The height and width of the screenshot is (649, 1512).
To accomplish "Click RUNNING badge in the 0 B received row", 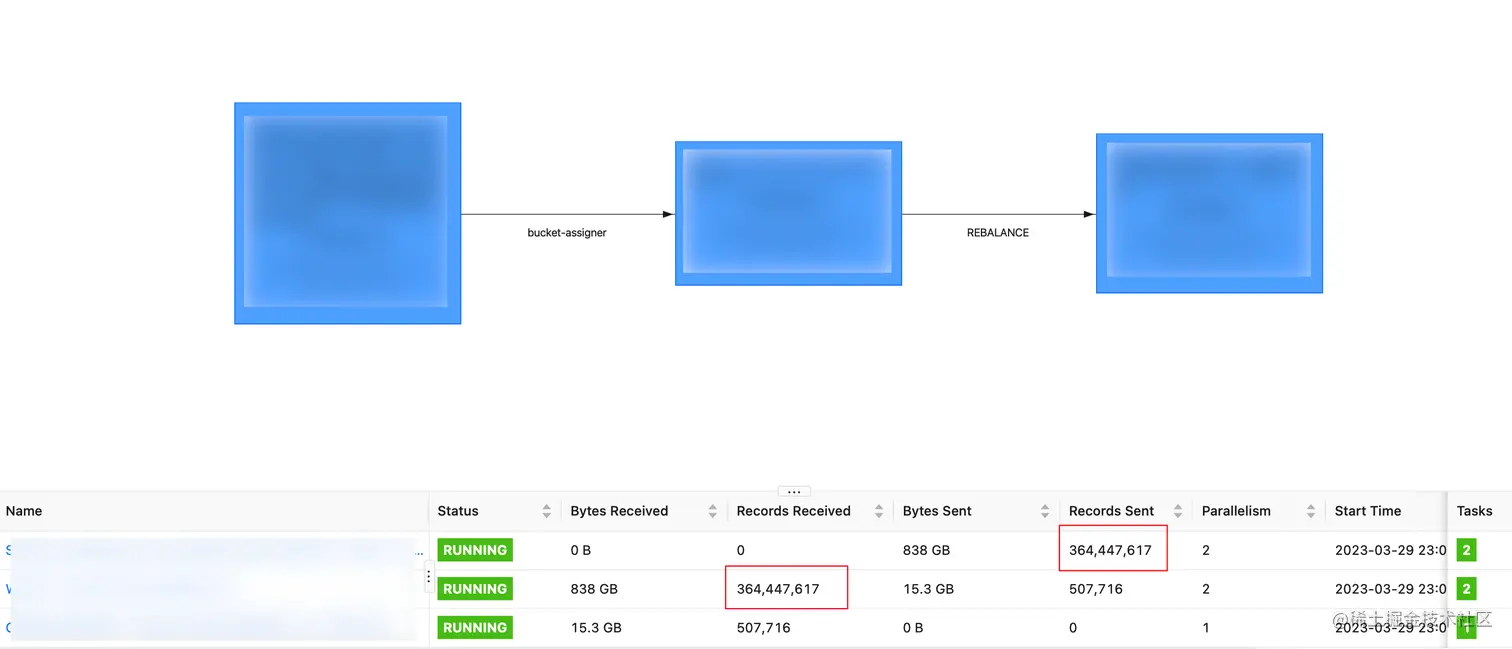I will [475, 550].
